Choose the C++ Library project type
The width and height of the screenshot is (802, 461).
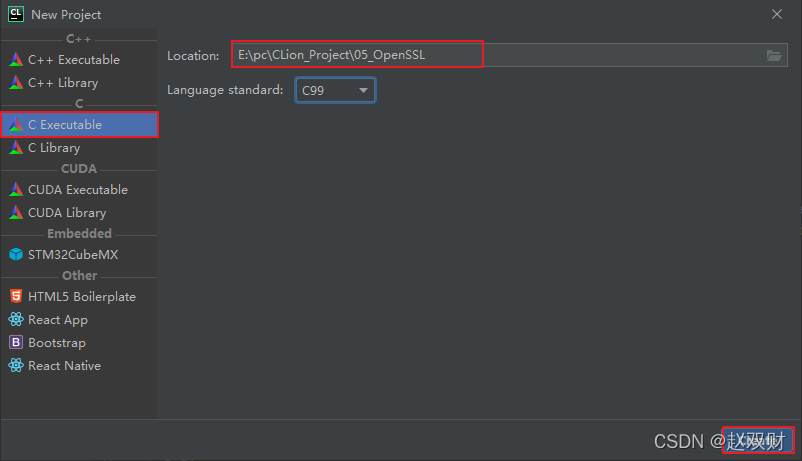click(79, 83)
